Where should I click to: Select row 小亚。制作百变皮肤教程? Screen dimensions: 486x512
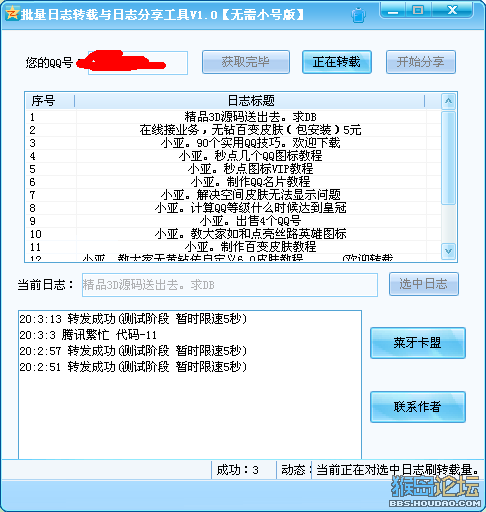click(233, 247)
